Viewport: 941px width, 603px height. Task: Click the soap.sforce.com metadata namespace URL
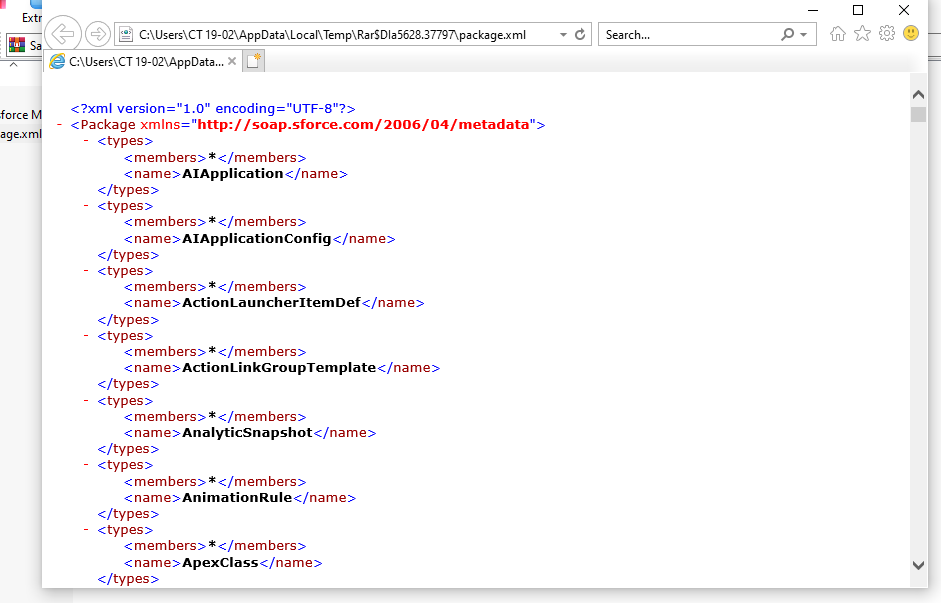click(x=363, y=125)
